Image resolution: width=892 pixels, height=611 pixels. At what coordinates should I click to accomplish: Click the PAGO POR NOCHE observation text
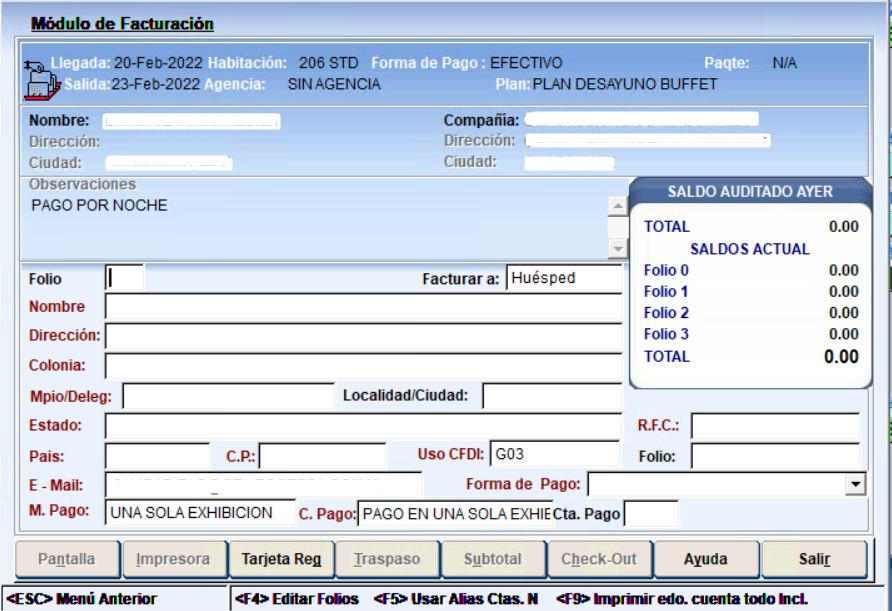[x=99, y=205]
